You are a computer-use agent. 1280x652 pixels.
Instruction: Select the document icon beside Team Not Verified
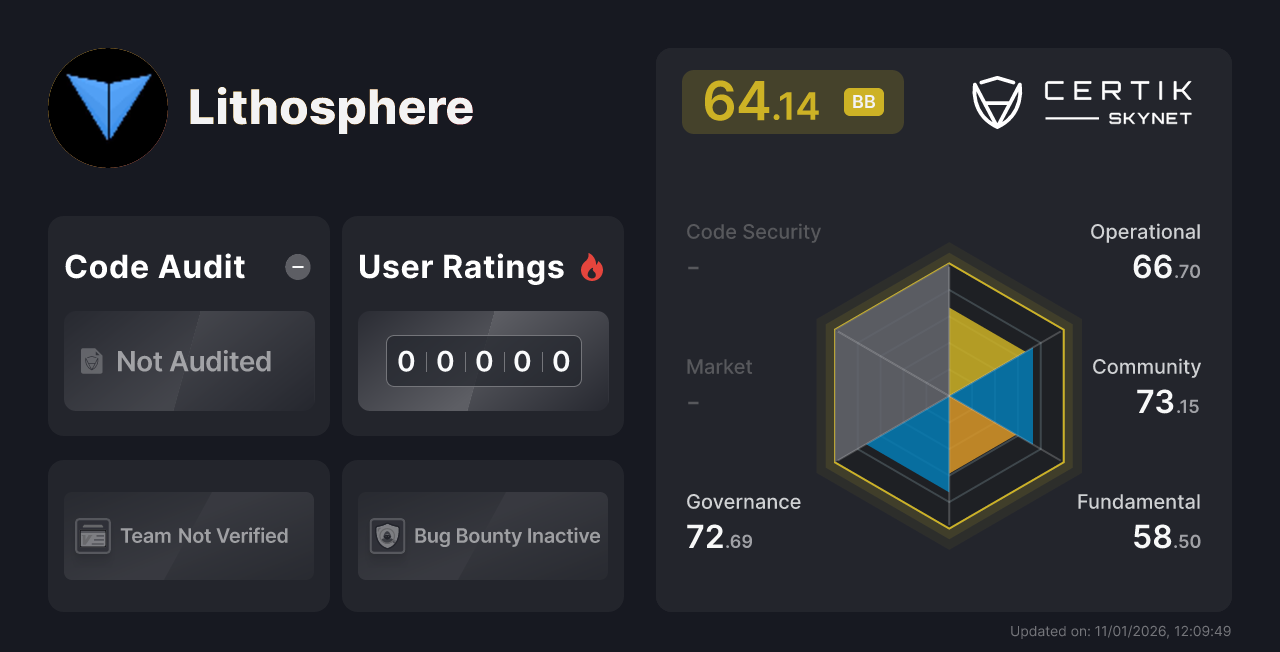[93, 536]
